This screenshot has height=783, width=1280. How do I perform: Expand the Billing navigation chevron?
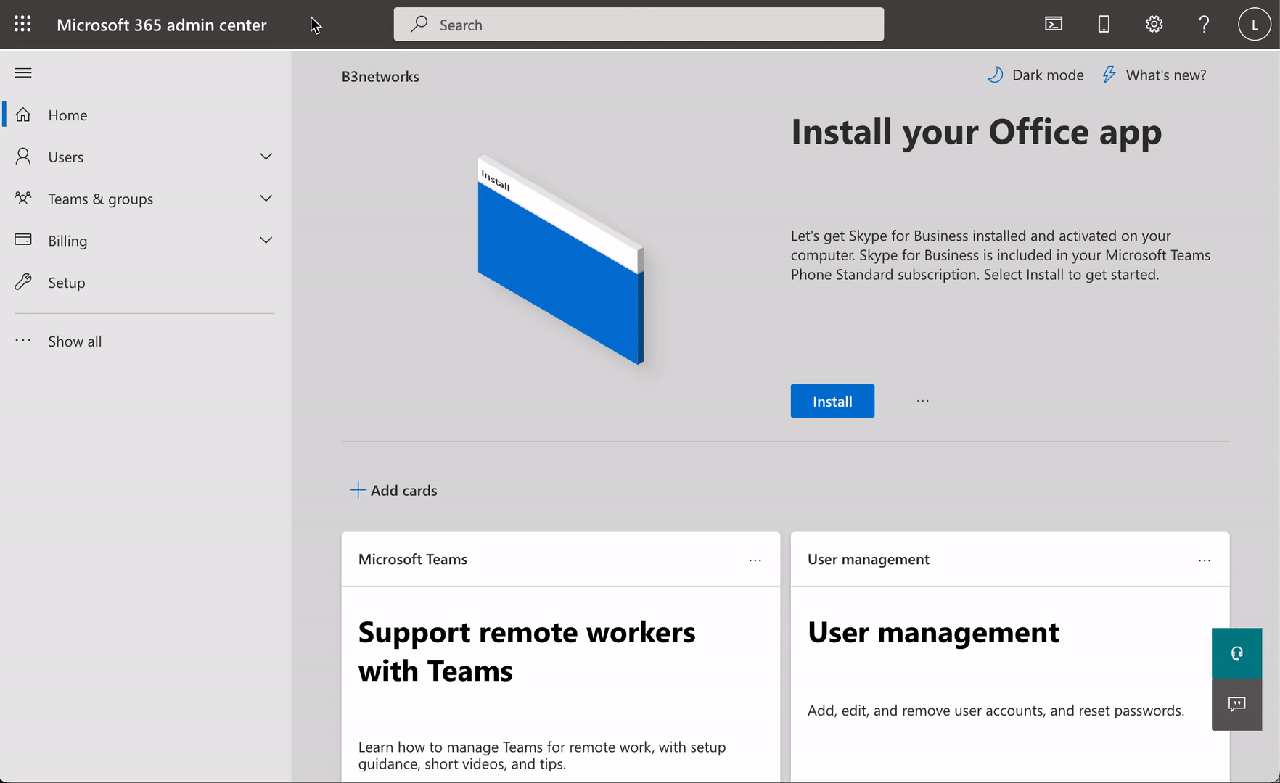point(266,240)
